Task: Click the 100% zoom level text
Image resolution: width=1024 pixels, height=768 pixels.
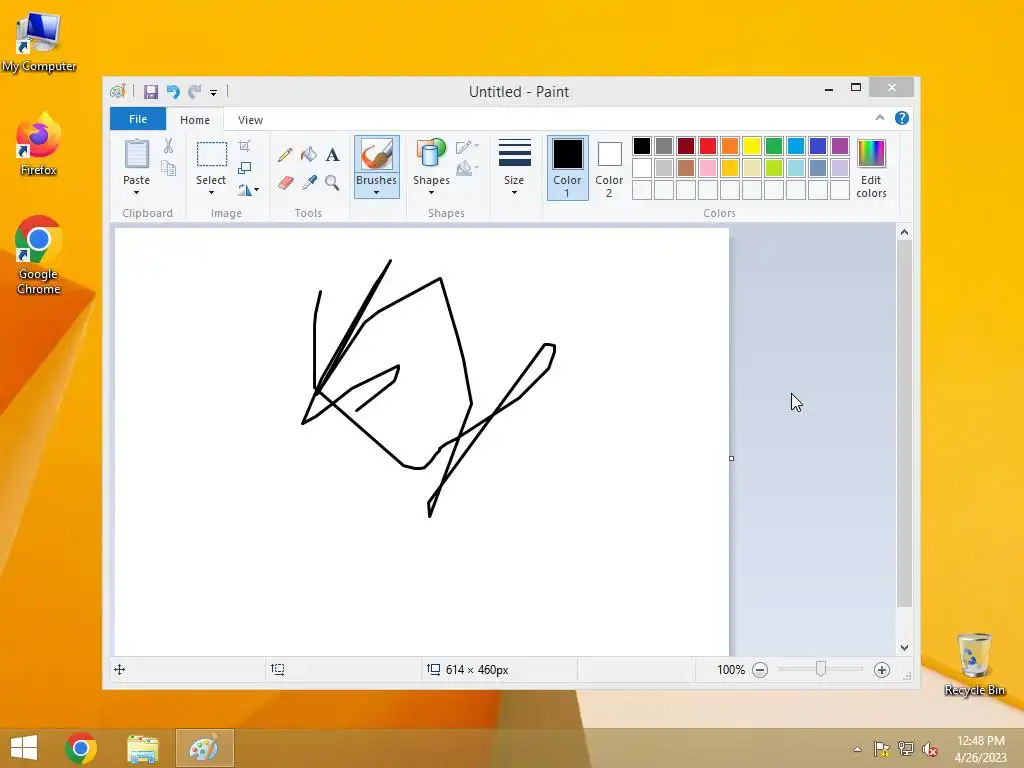Action: click(x=731, y=670)
